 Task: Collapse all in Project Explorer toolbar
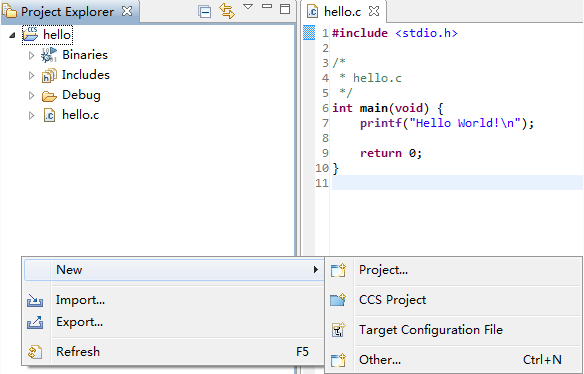tap(204, 11)
